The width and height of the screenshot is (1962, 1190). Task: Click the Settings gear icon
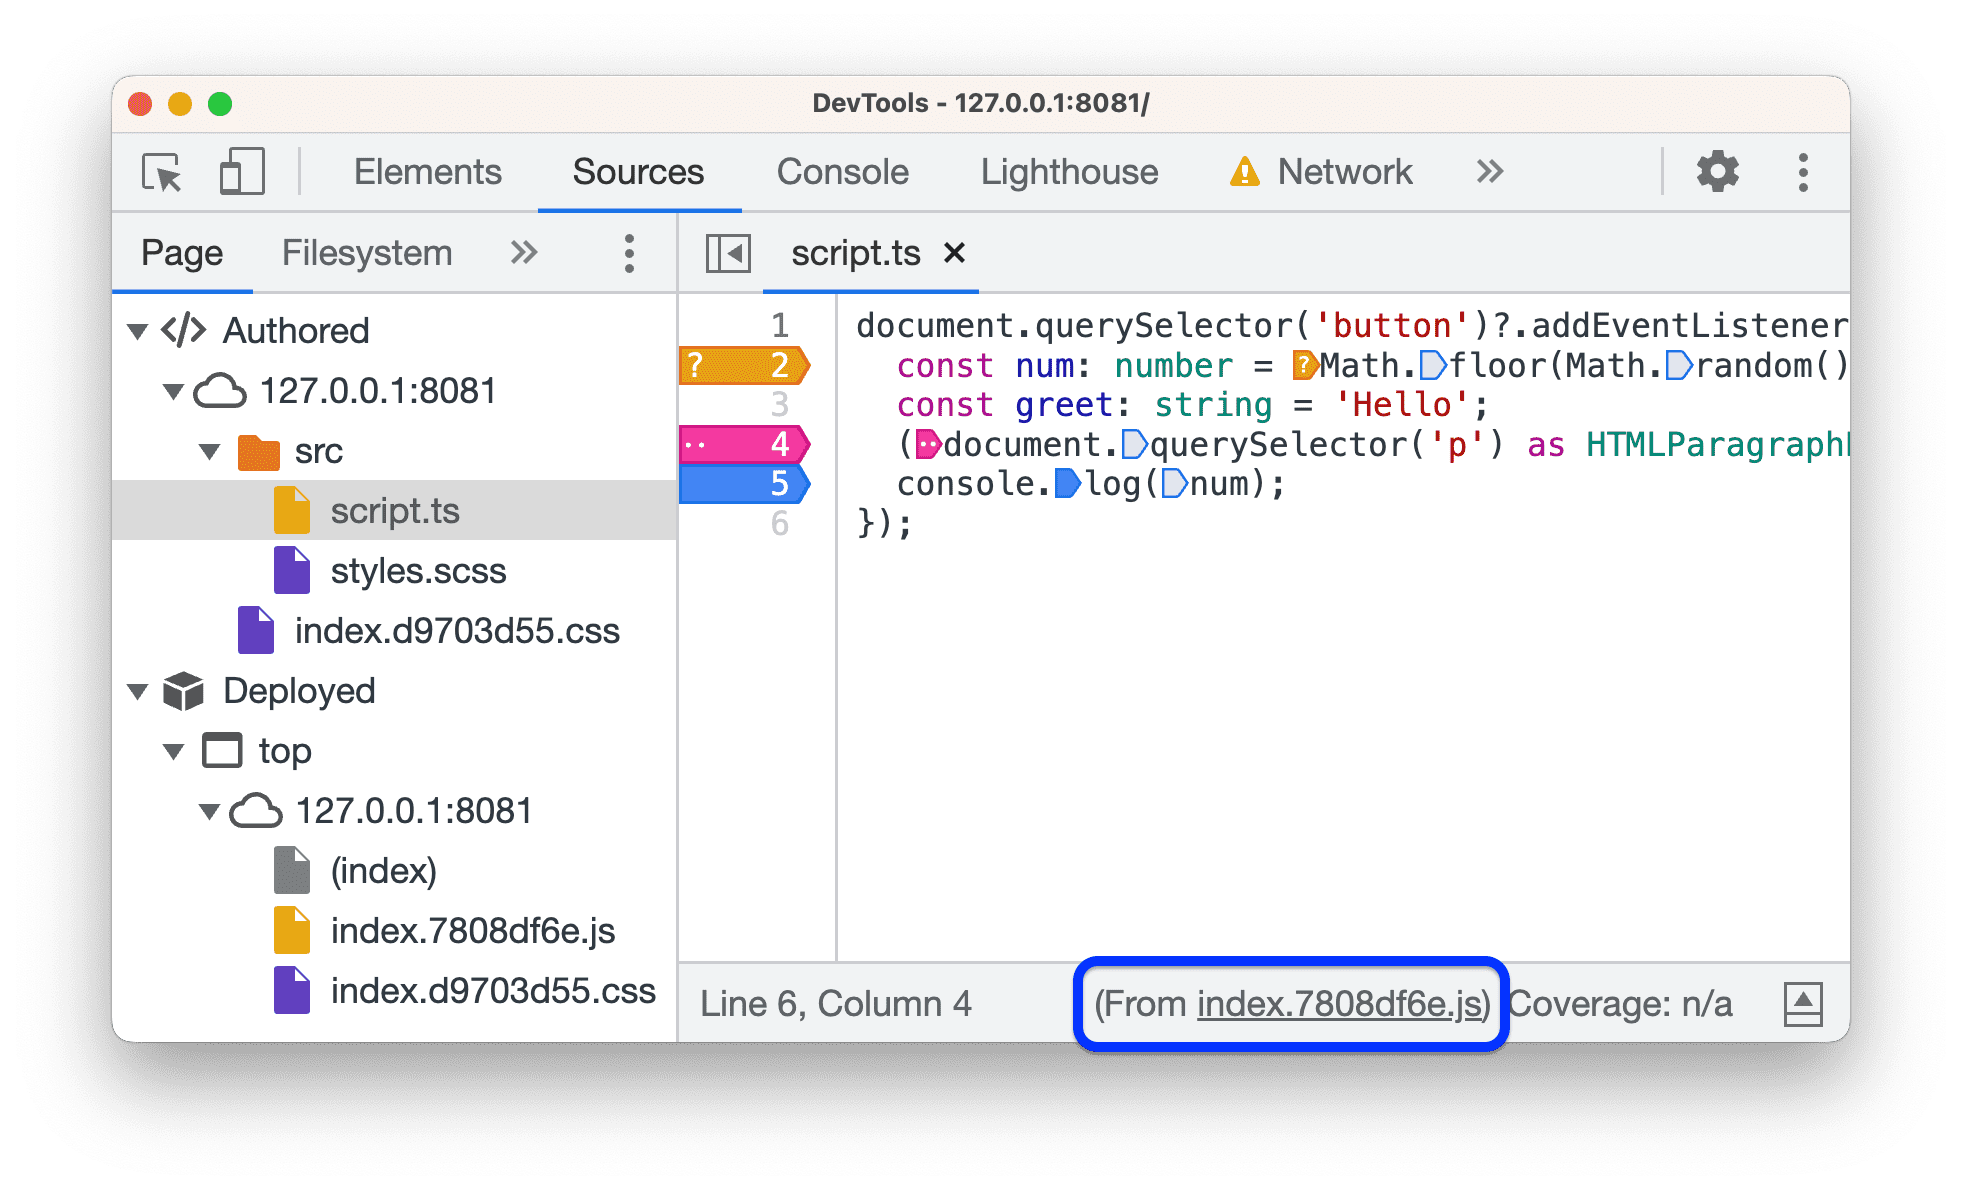coord(1713,170)
